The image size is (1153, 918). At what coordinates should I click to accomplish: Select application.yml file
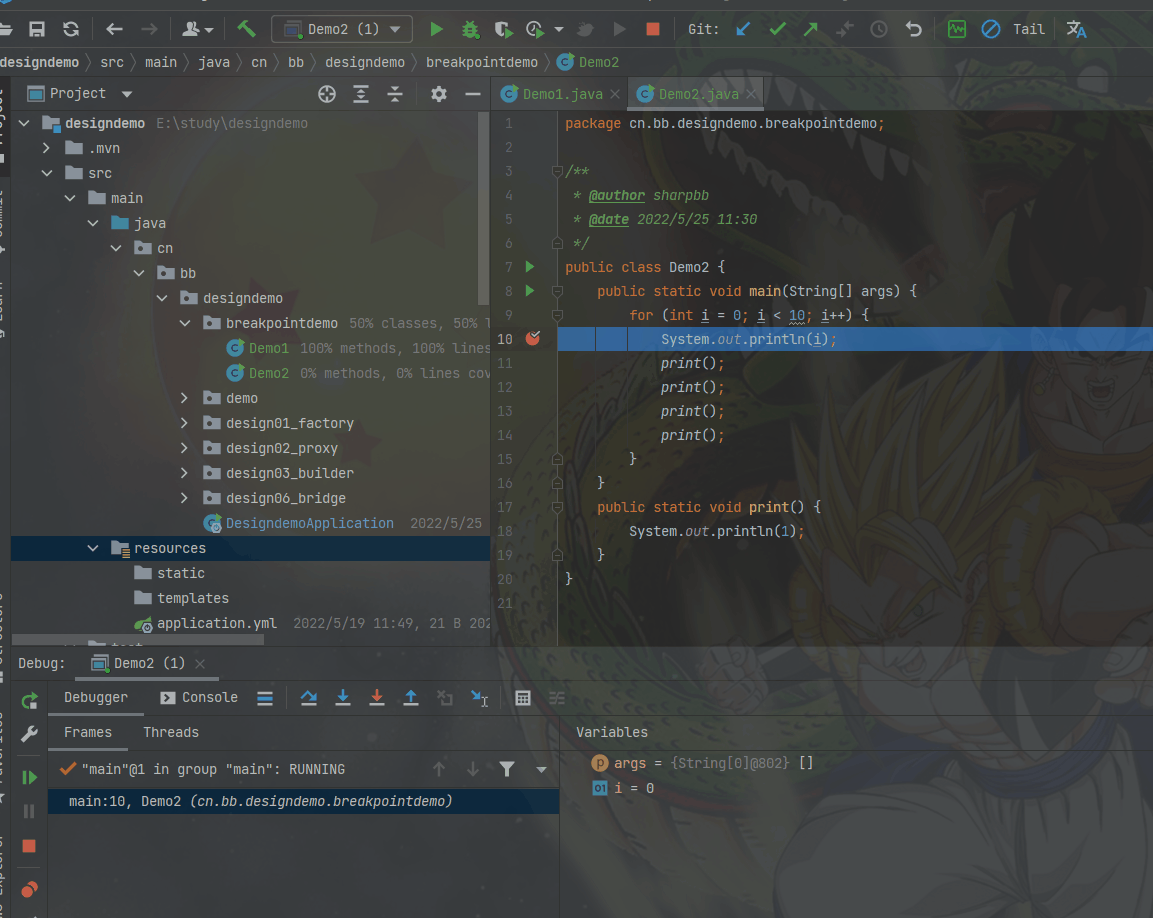coord(217,623)
